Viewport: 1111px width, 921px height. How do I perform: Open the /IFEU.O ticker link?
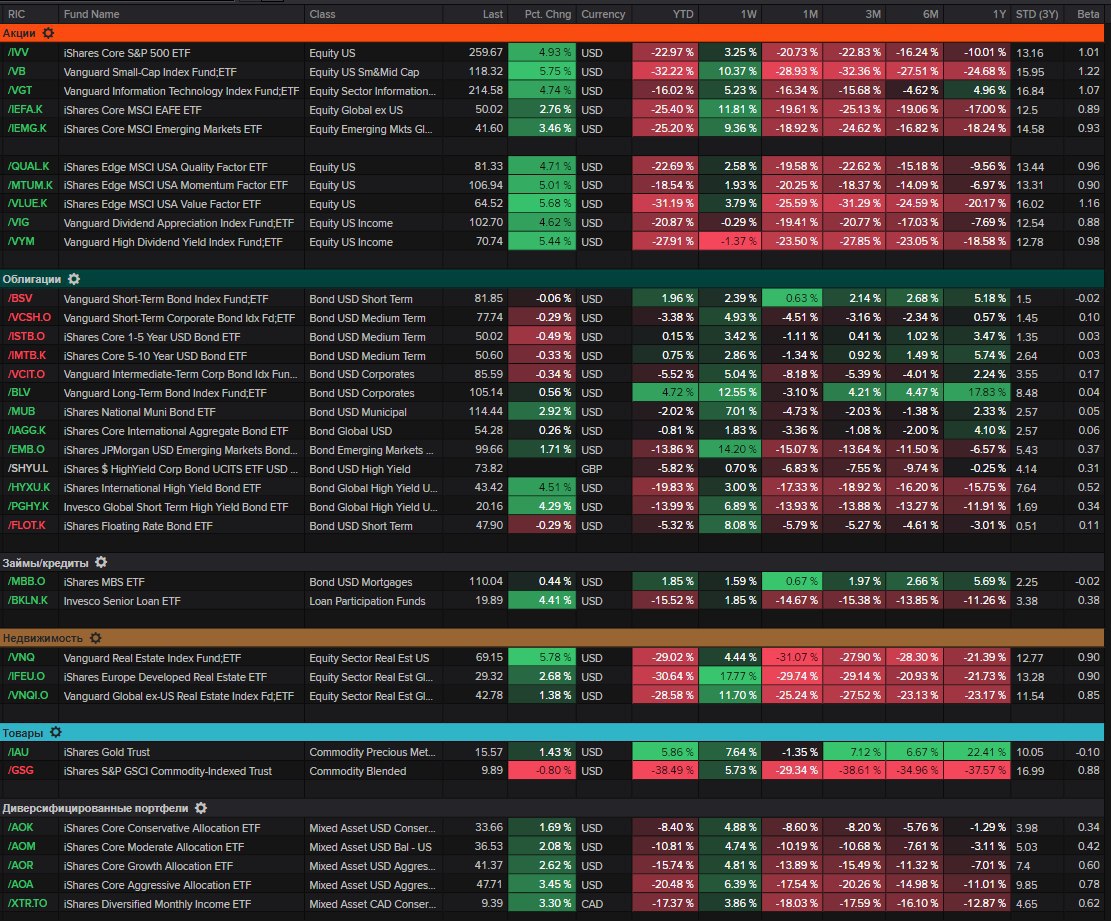tap(26, 677)
